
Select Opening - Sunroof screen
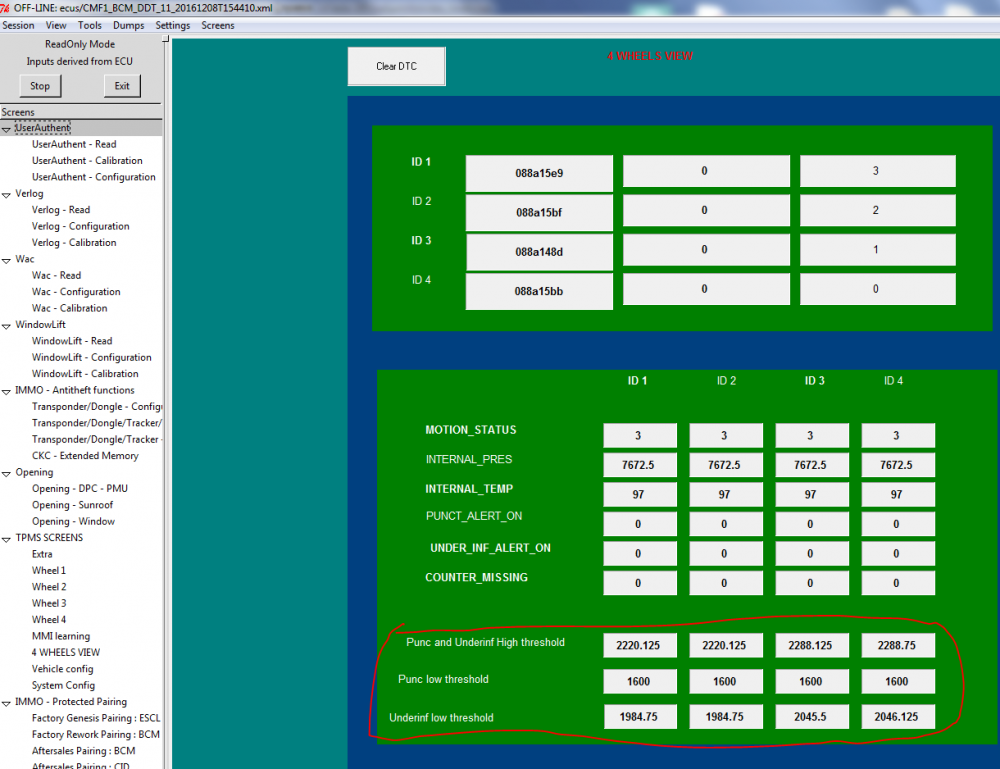[x=73, y=505]
